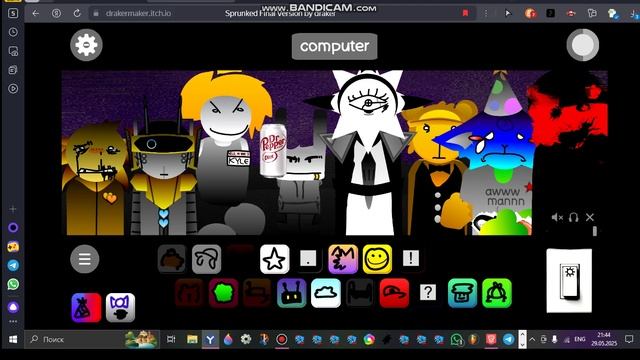Image resolution: width=640 pixels, height=360 pixels.
Task: Choose the white square dot sound icon
Action: tap(308, 259)
